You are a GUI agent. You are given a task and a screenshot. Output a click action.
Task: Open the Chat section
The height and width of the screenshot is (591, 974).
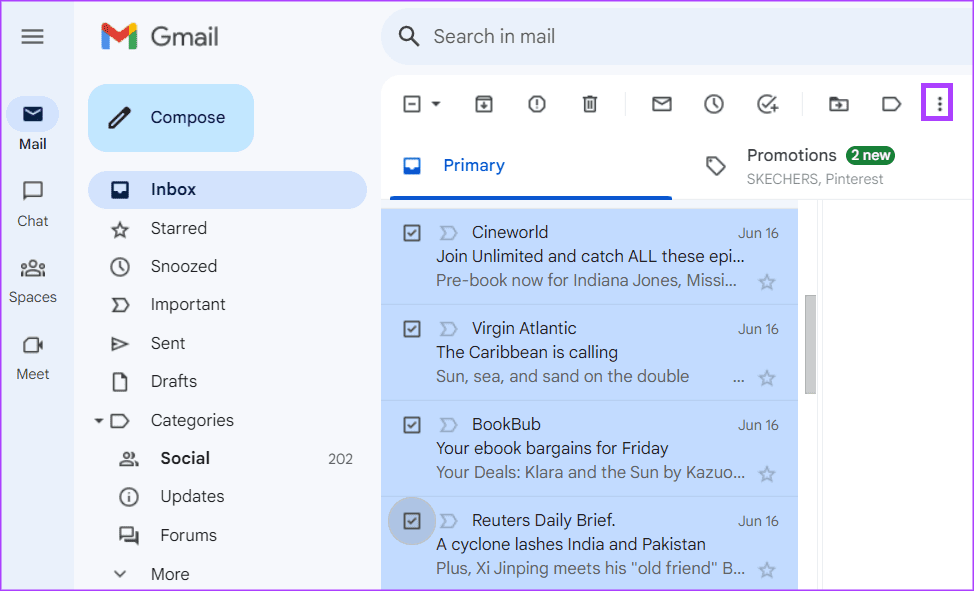(x=32, y=204)
